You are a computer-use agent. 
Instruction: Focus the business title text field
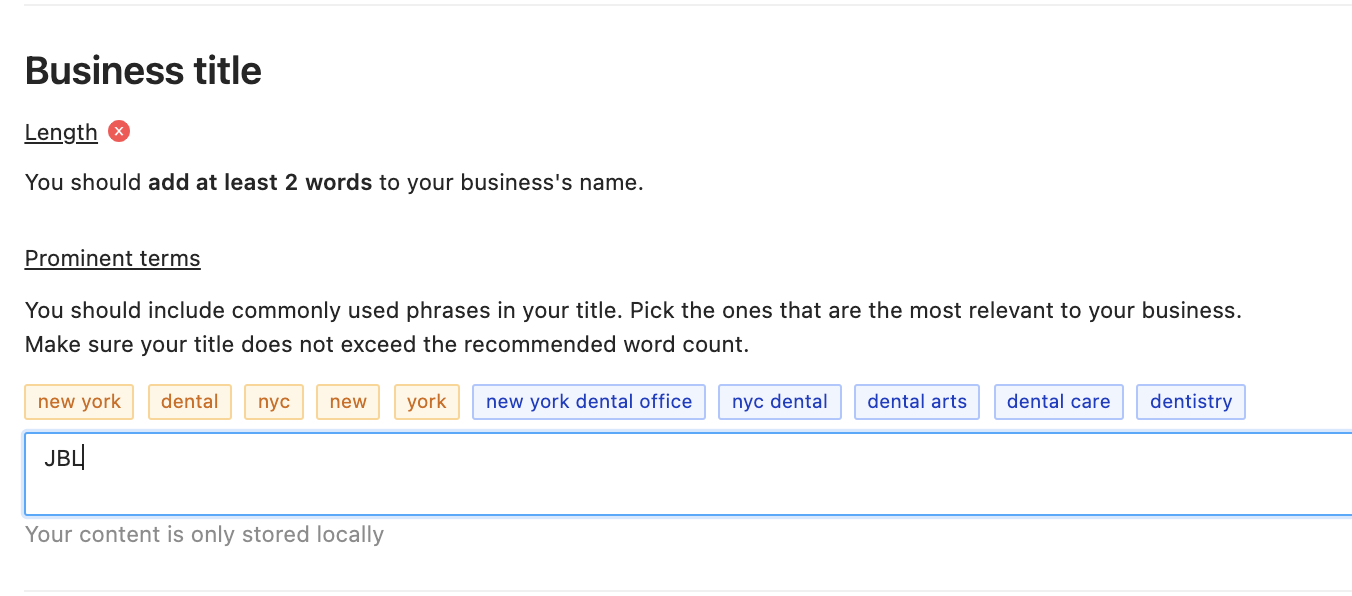click(688, 474)
